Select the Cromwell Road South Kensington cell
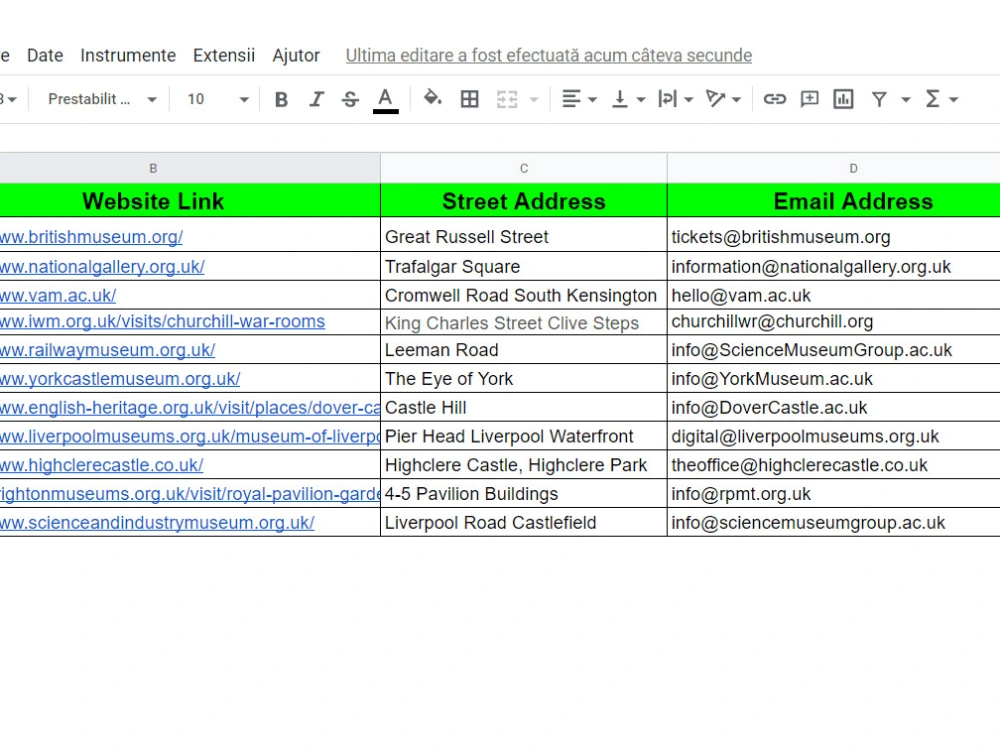 [524, 295]
